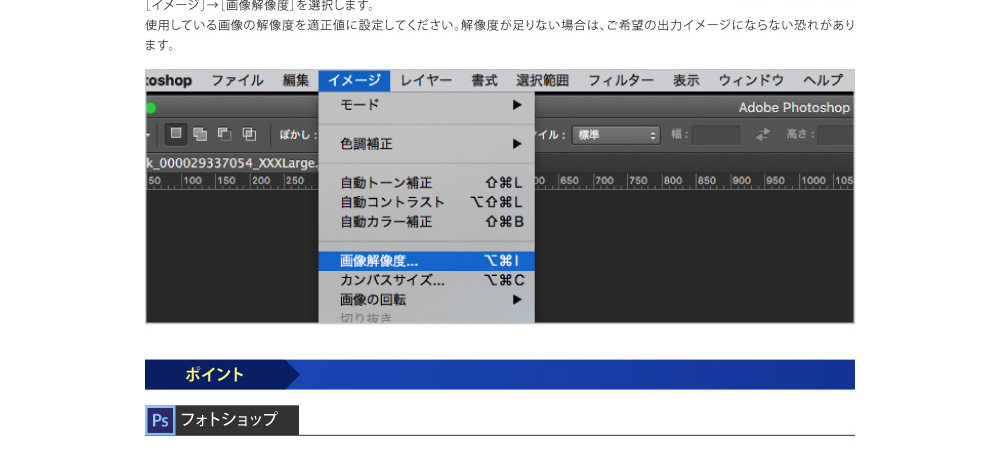Open the 選択範囲 menu
Image resolution: width=1000 pixels, height=451 pixels.
click(542, 80)
